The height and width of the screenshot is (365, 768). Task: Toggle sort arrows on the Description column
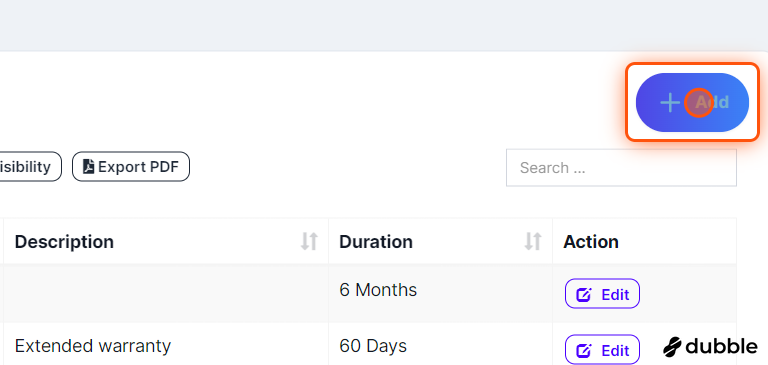tap(309, 242)
